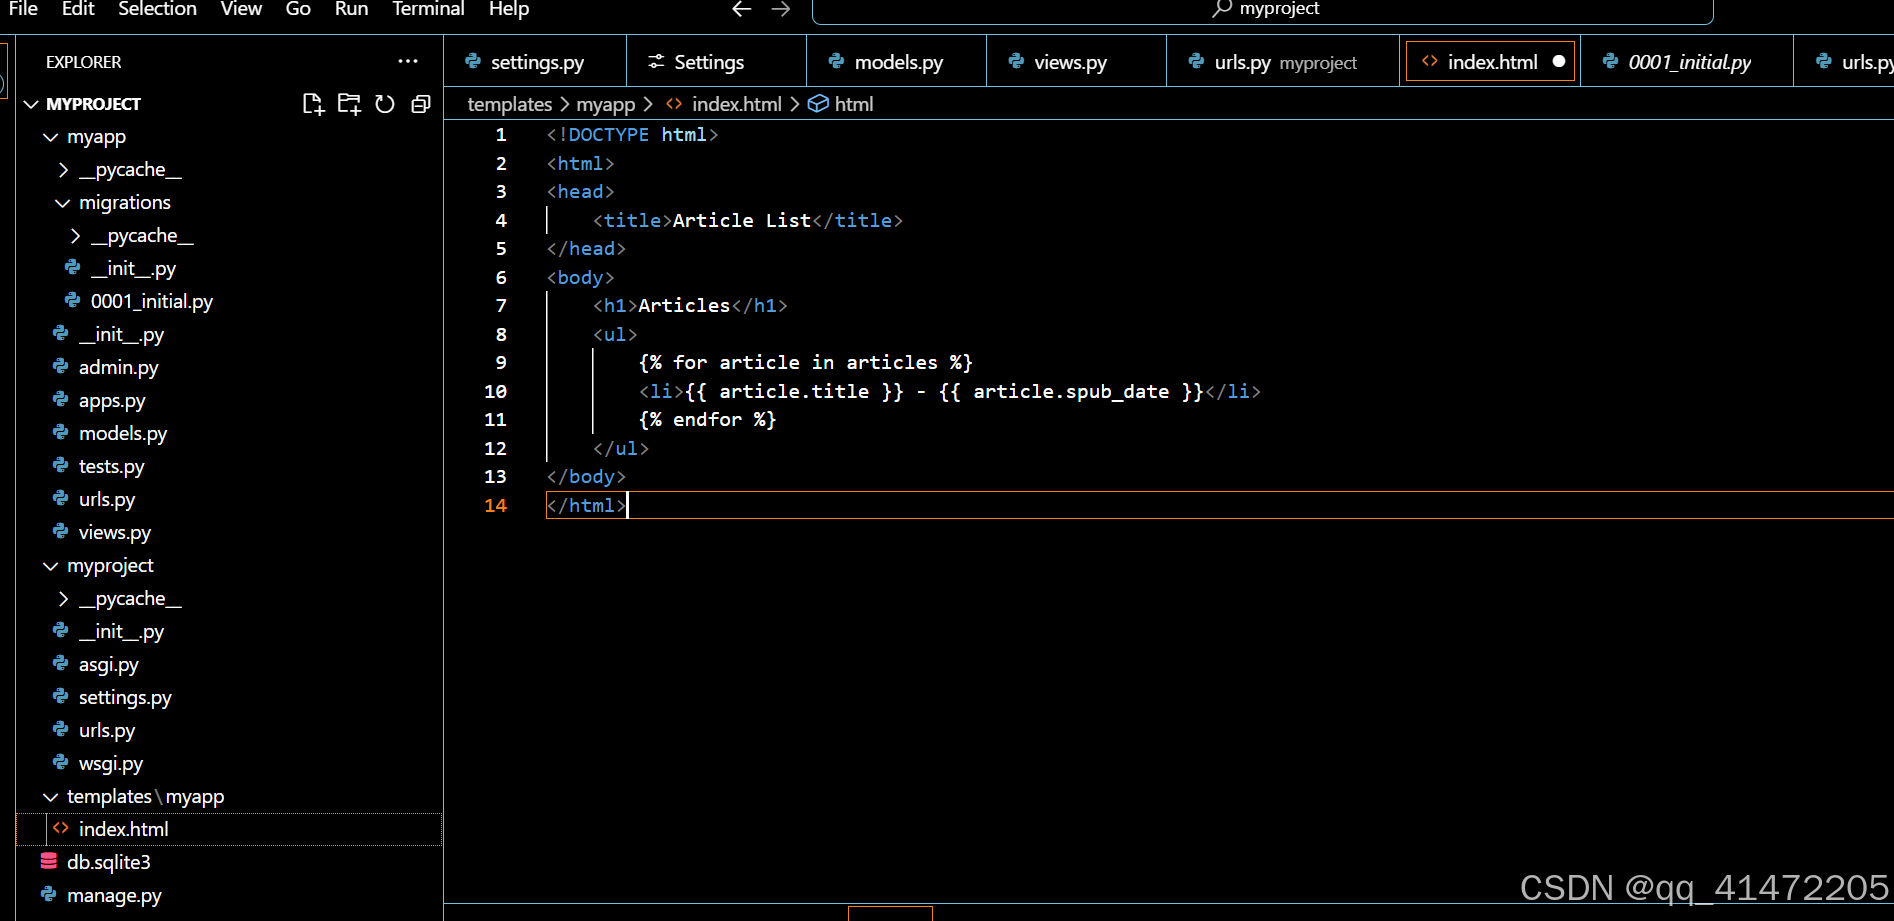Click the templates breadcrumb above the editor
Image resolution: width=1894 pixels, height=921 pixels.
coord(510,103)
